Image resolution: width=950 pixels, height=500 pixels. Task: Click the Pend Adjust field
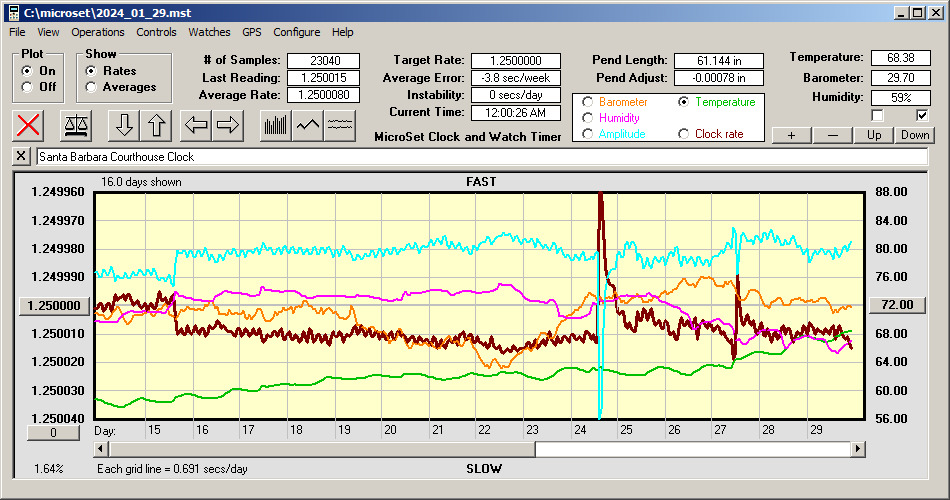click(719, 78)
